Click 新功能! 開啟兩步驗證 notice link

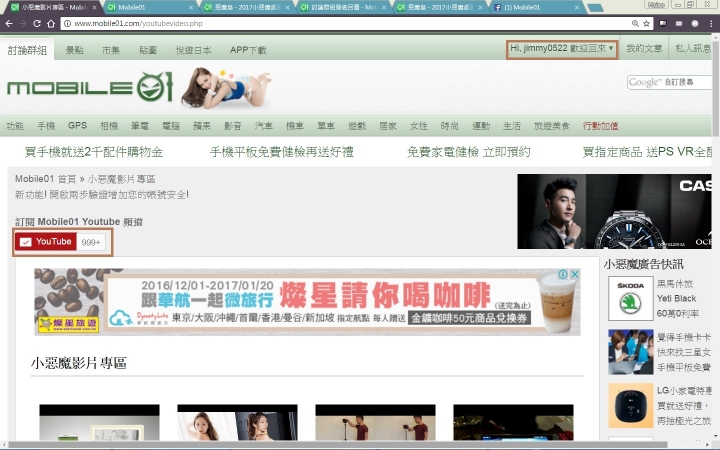point(101,195)
